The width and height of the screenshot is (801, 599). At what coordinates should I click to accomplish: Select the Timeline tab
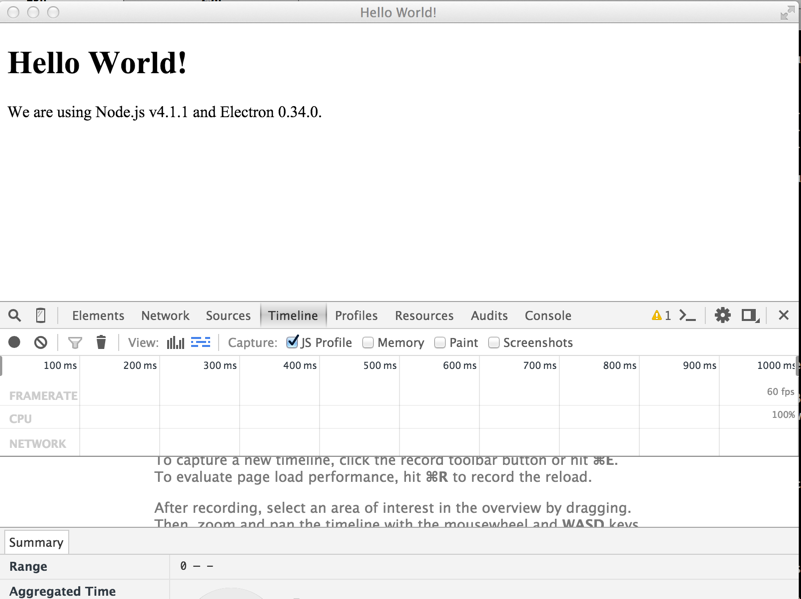click(x=293, y=316)
